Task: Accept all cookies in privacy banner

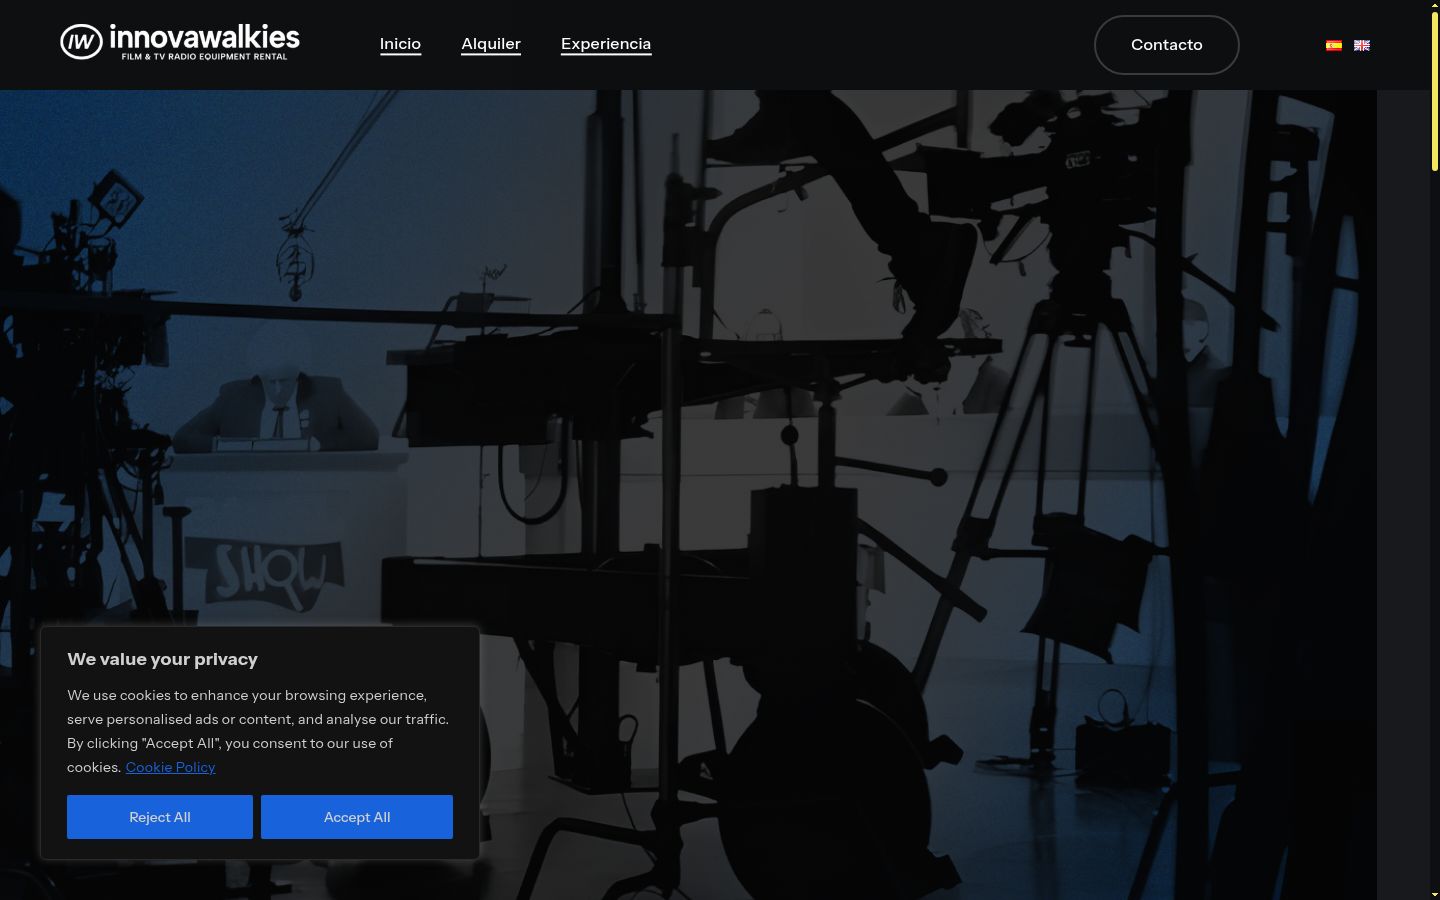Action: (x=357, y=817)
